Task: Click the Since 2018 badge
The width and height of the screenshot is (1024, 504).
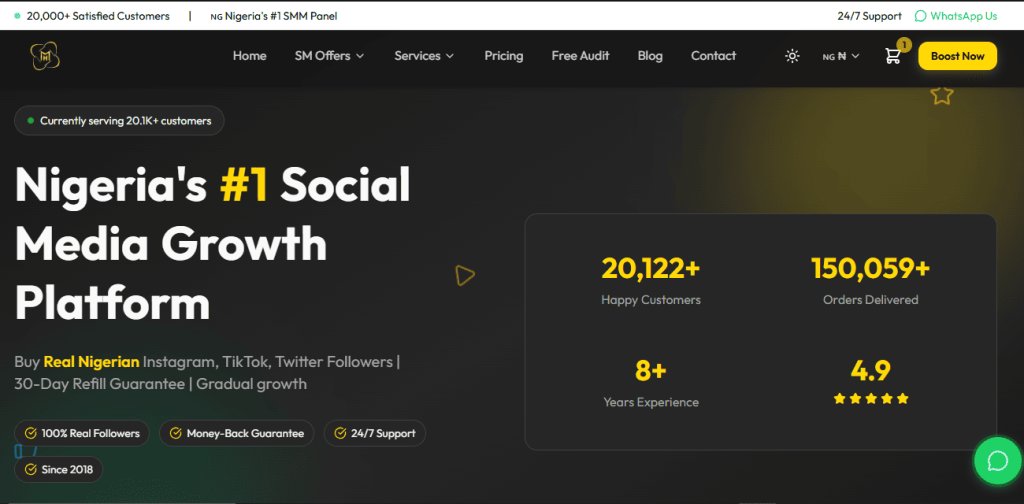Action: pyautogui.click(x=59, y=469)
